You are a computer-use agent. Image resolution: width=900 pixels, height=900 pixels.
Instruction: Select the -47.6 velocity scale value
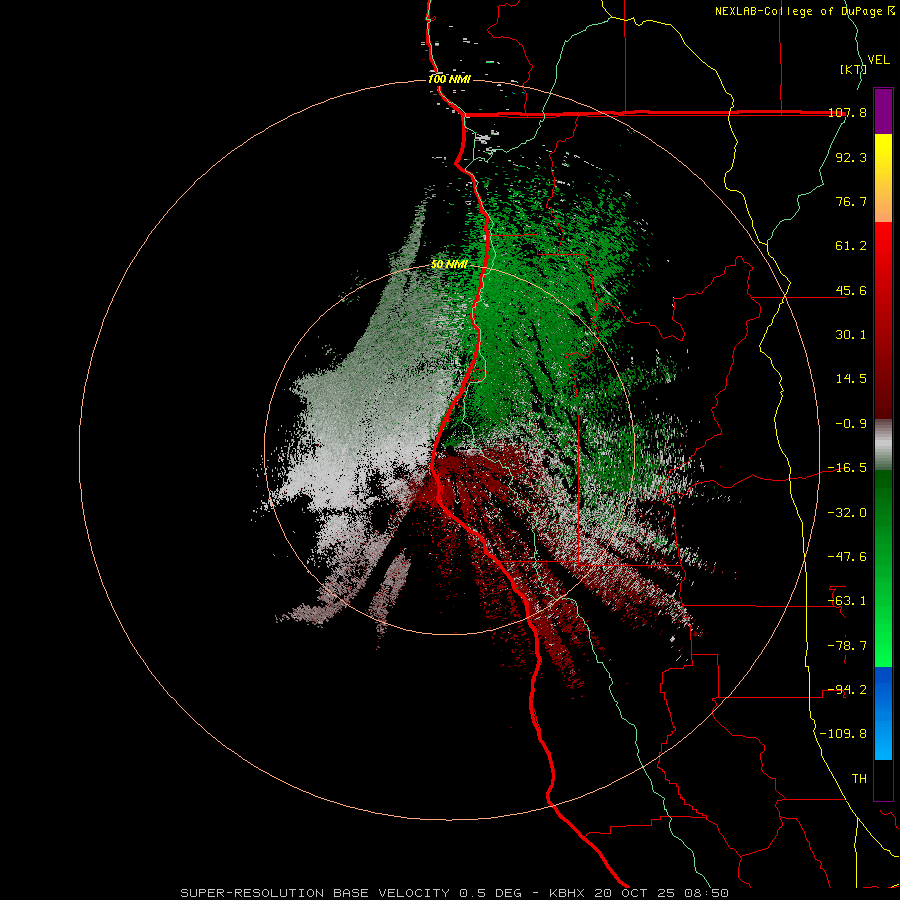pyautogui.click(x=847, y=557)
